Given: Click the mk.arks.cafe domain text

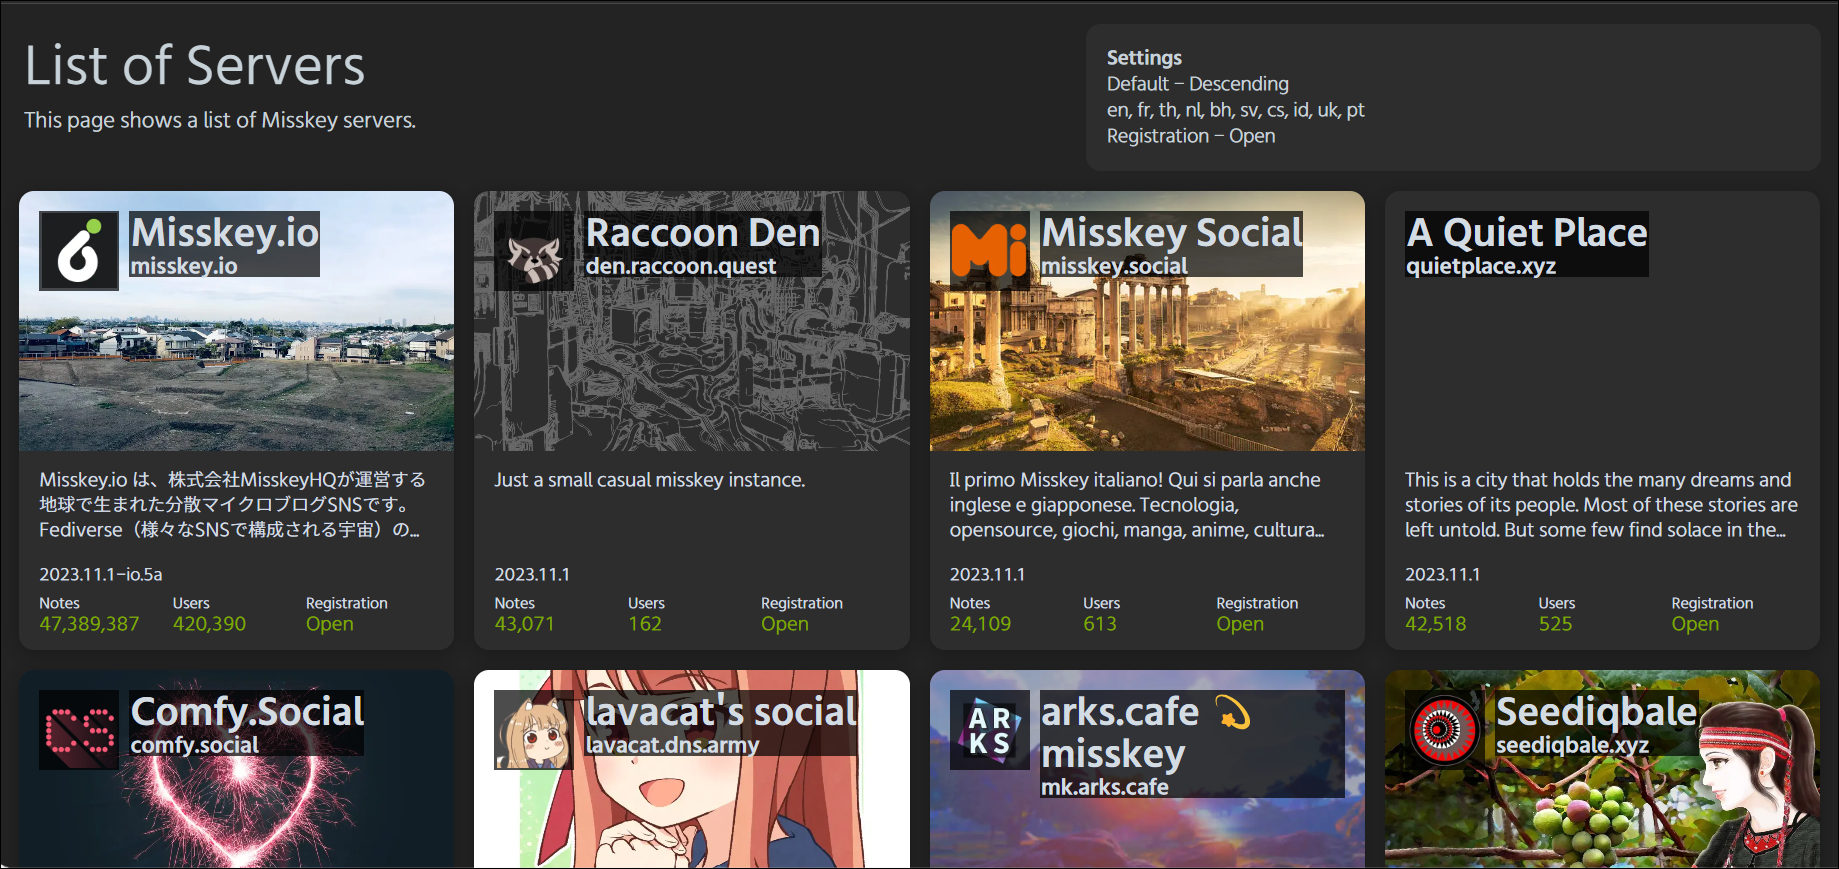Looking at the screenshot, I should 1105,787.
